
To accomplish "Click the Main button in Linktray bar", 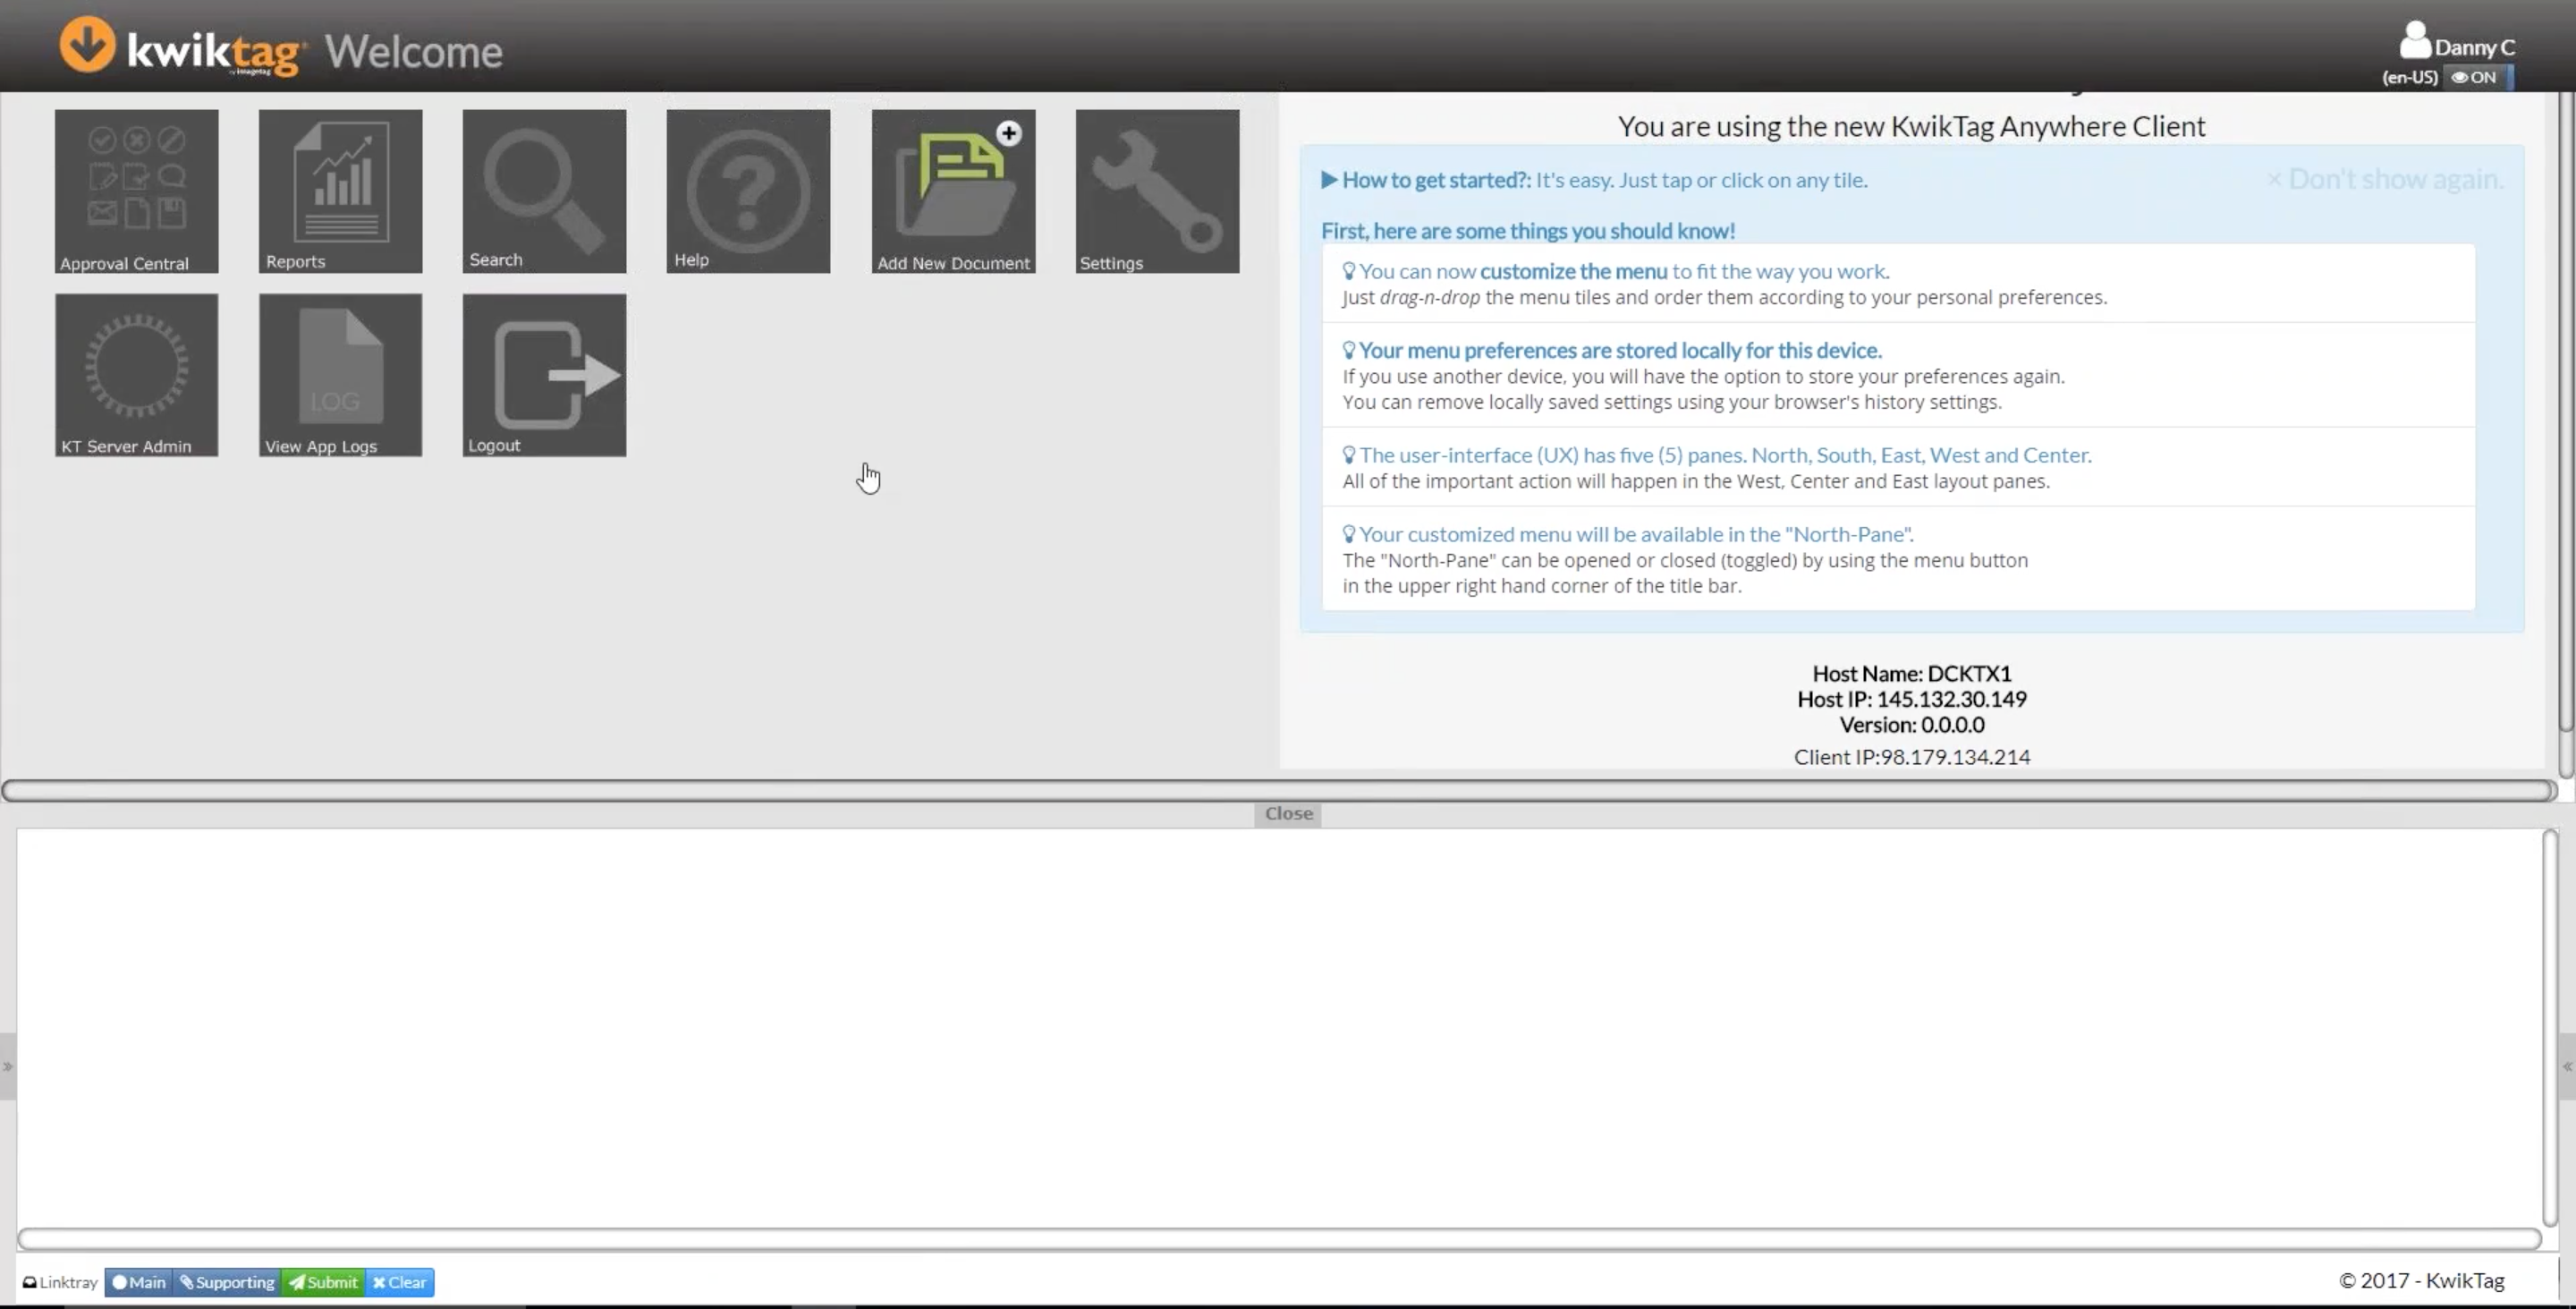I will pyautogui.click(x=139, y=1282).
